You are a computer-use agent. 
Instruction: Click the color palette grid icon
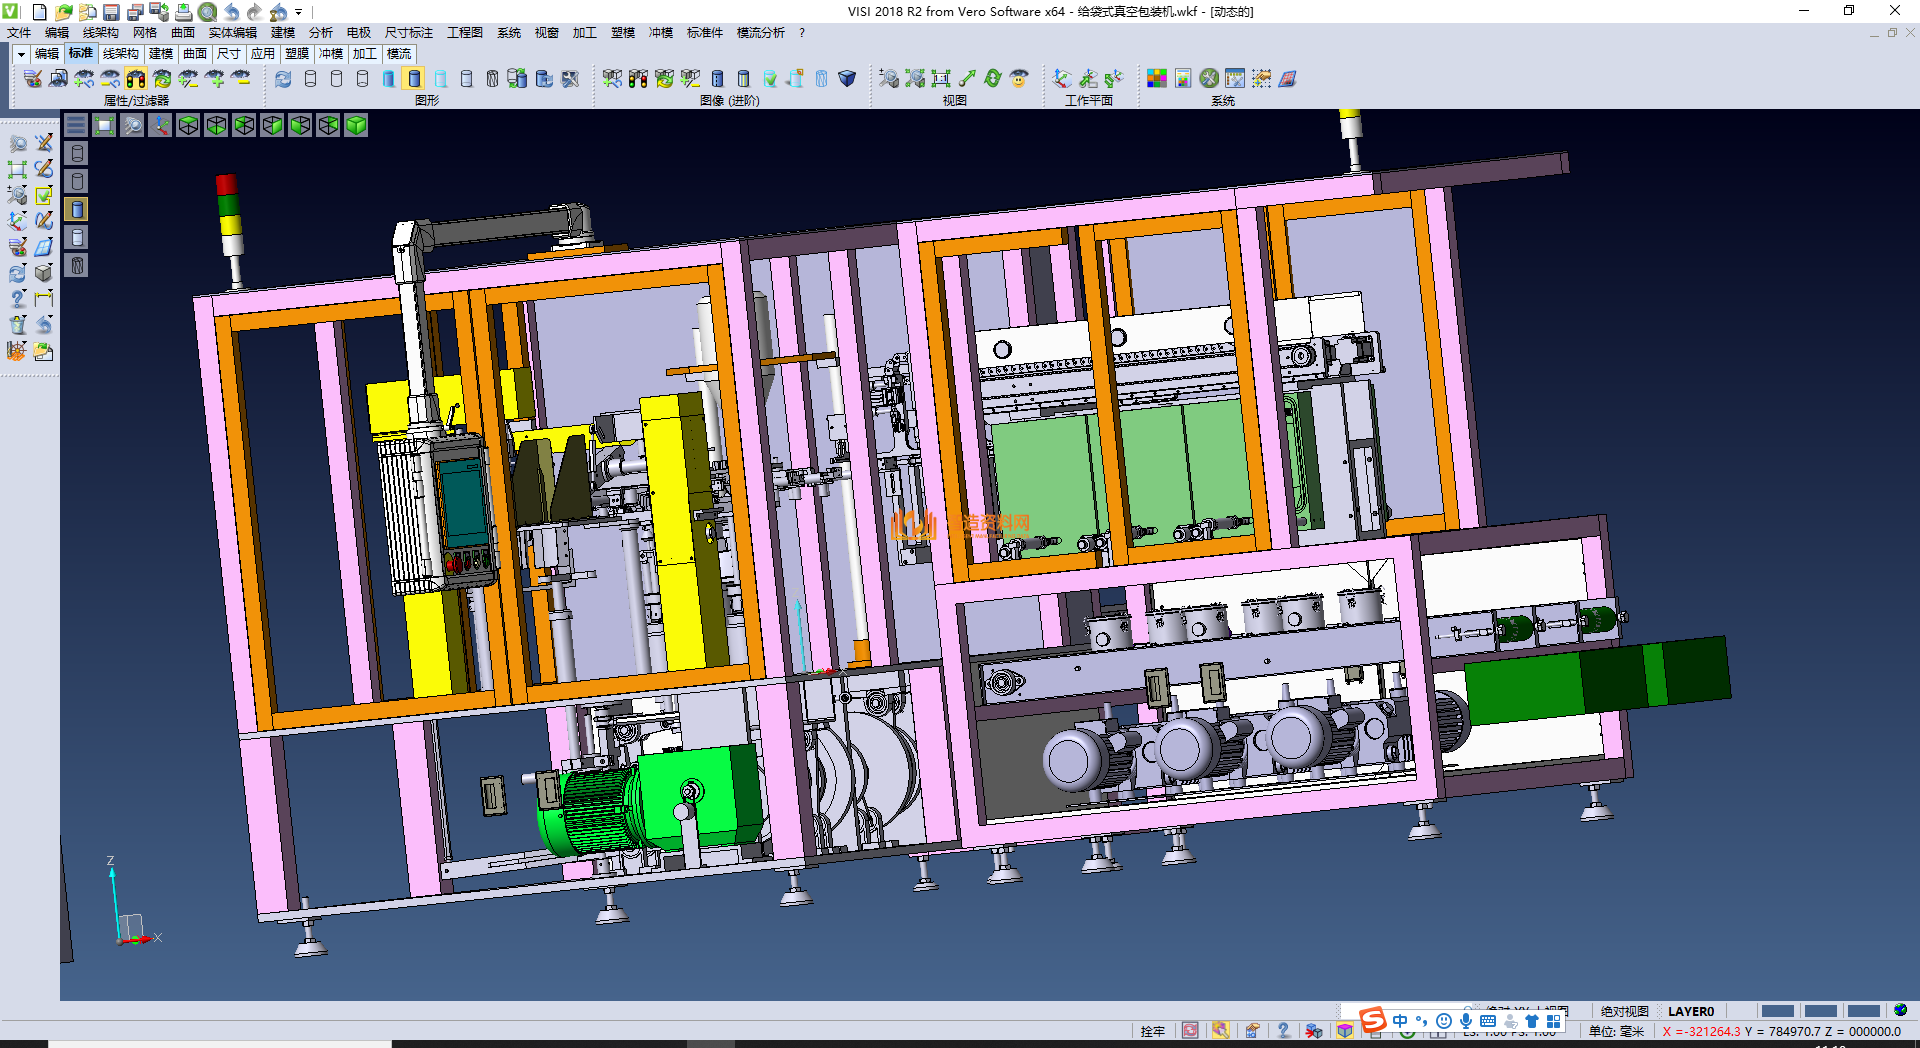coord(1157,79)
